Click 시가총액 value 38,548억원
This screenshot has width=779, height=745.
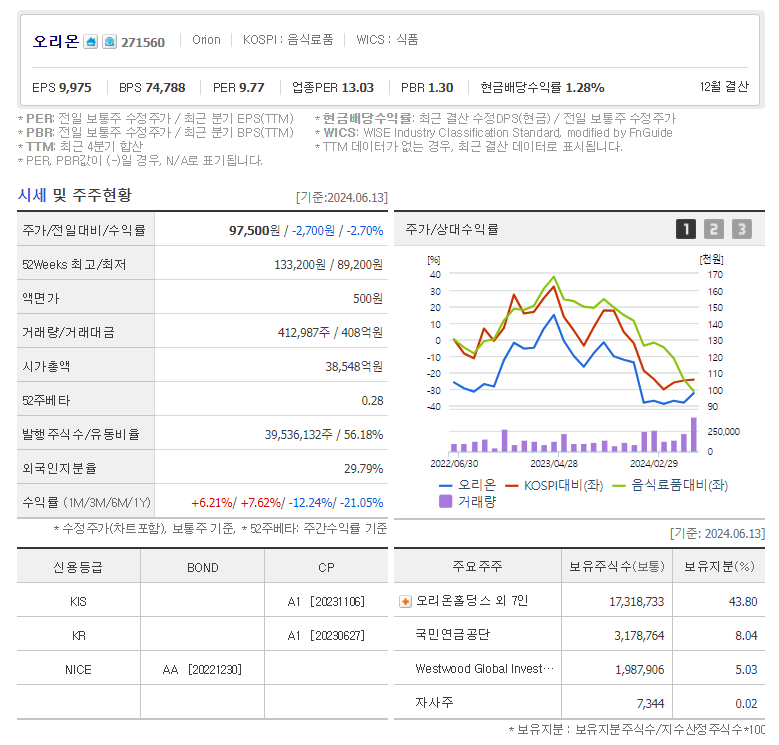click(x=354, y=367)
